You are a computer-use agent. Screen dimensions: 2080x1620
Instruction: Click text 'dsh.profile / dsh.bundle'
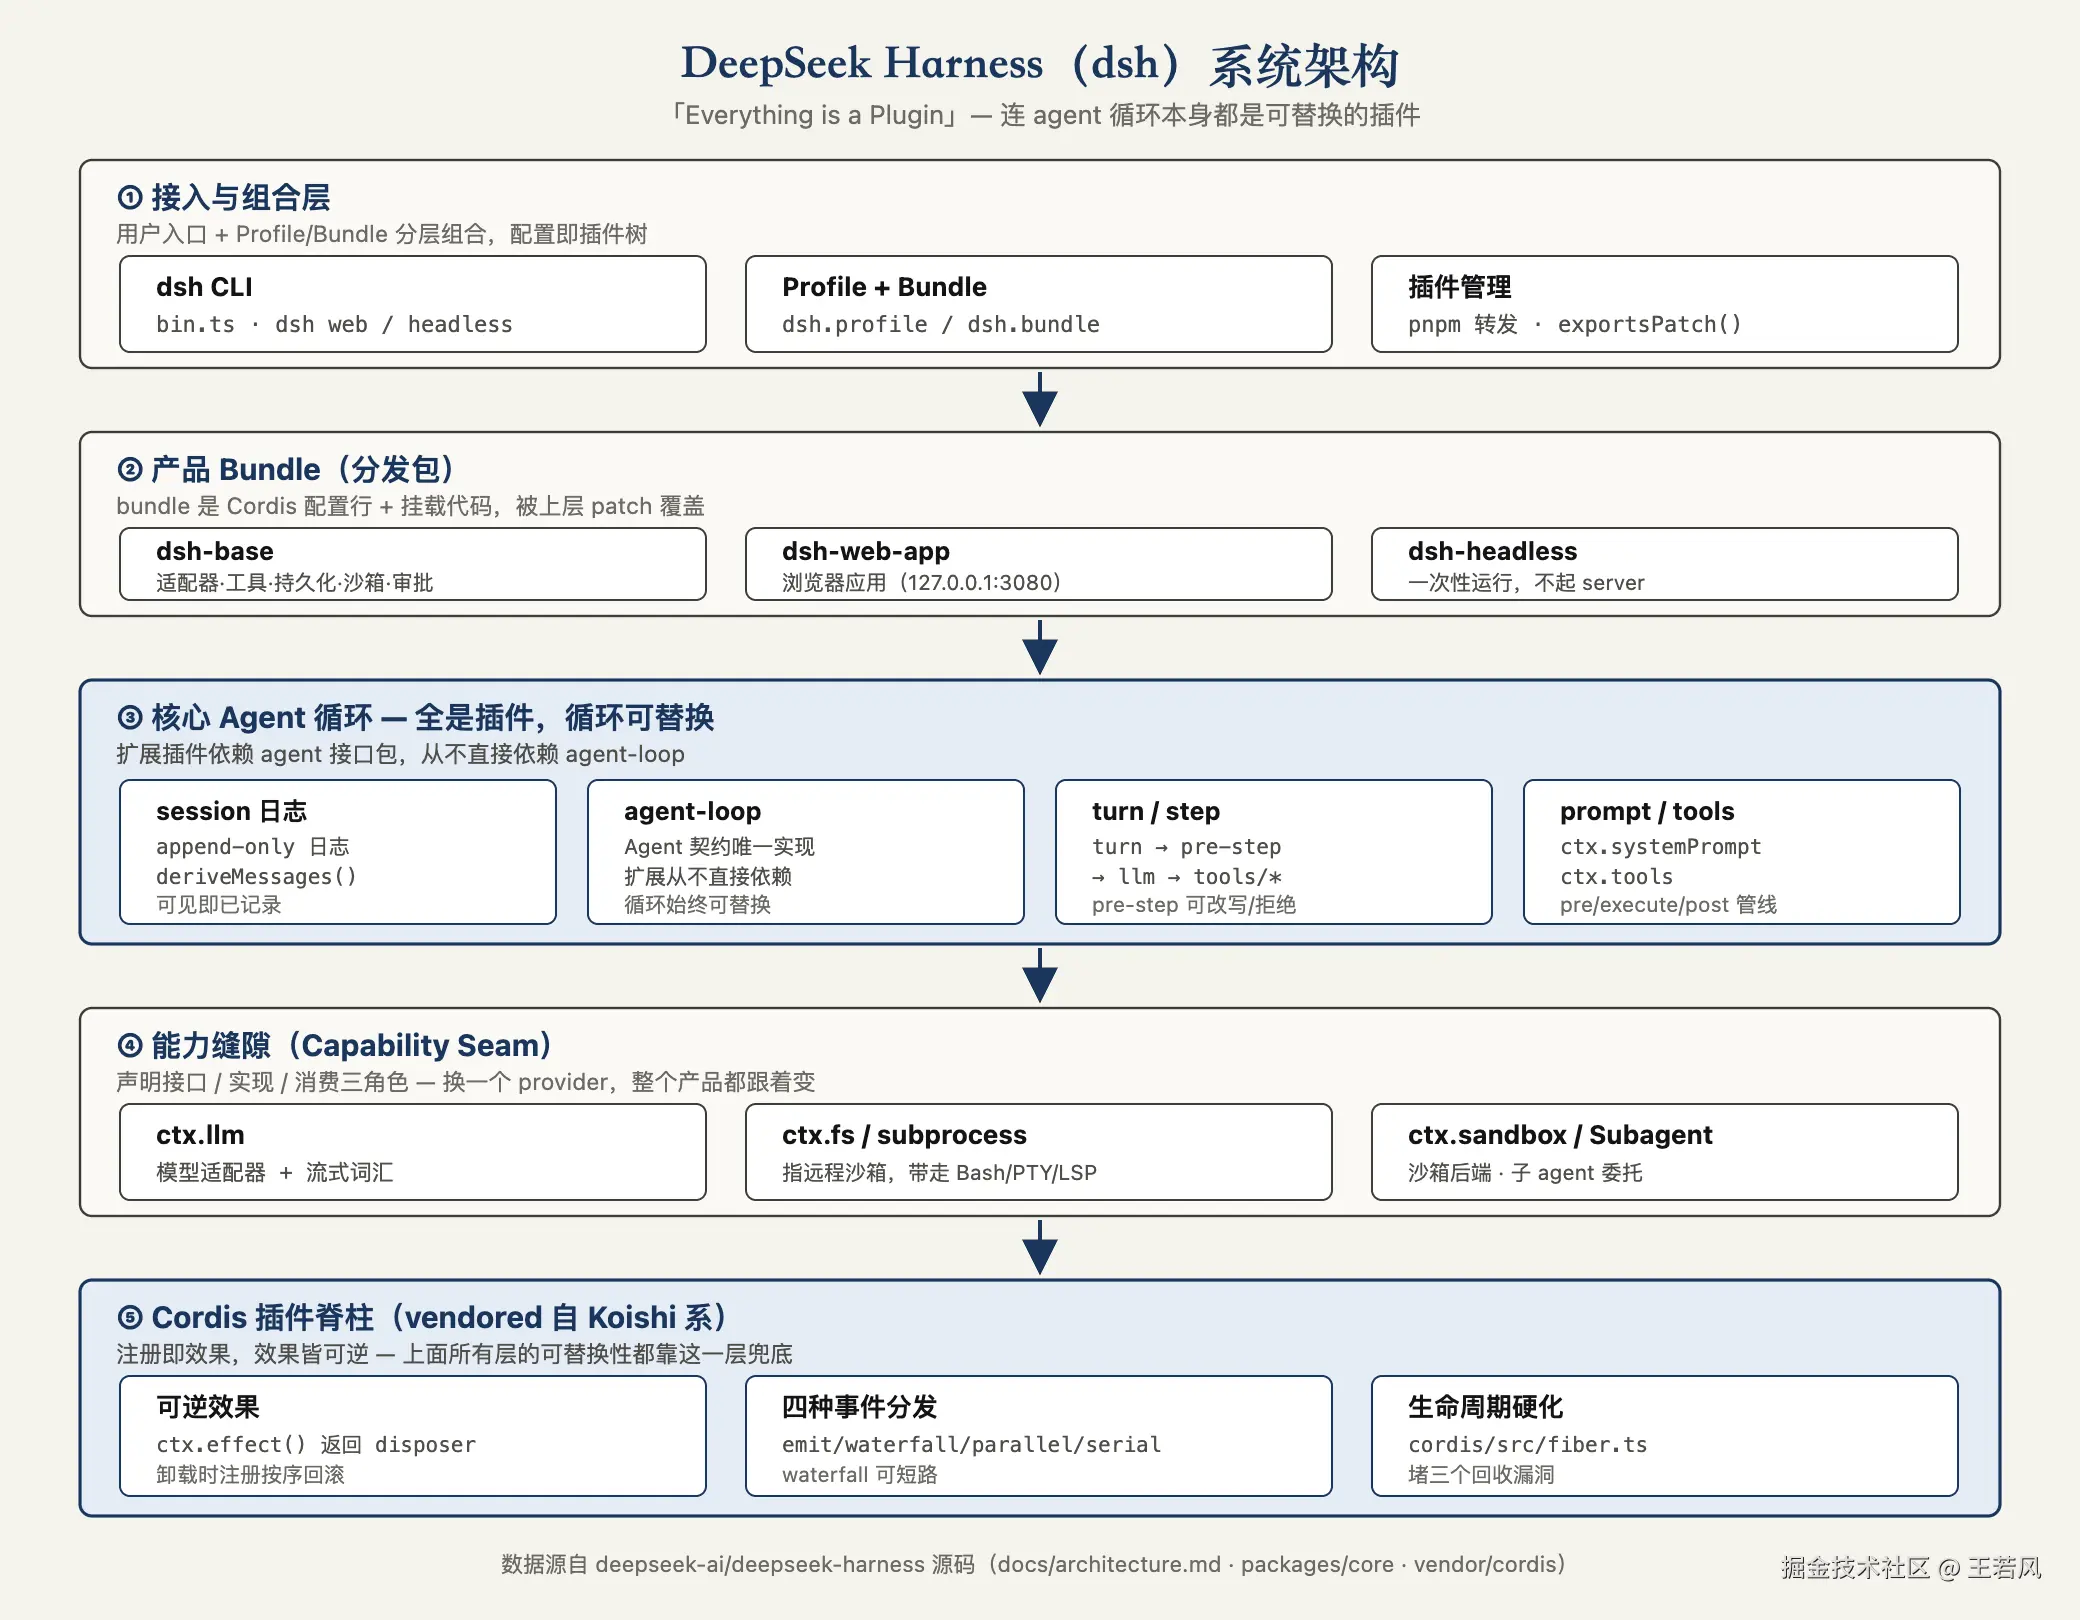coord(941,325)
